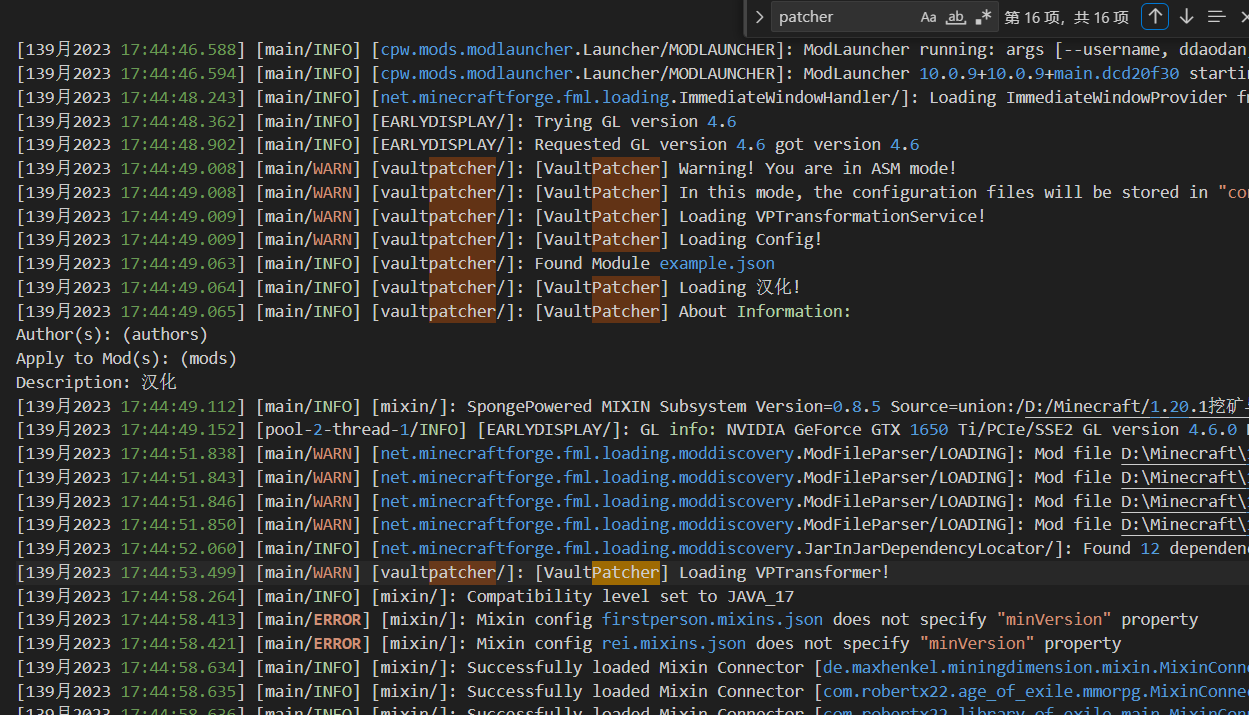This screenshot has width=1249, height=715.
Task: Toggle the Find in Selection icon
Action: pyautogui.click(x=1216, y=16)
